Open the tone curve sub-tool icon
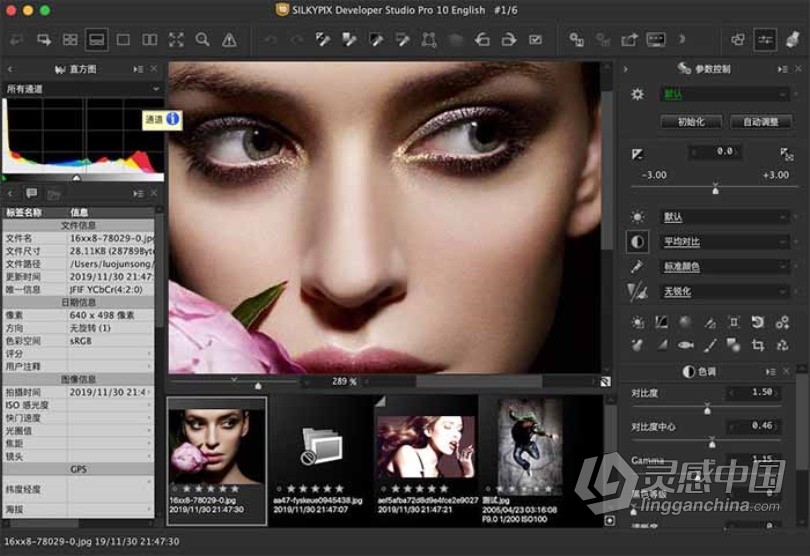This screenshot has height=556, width=810. (x=661, y=322)
